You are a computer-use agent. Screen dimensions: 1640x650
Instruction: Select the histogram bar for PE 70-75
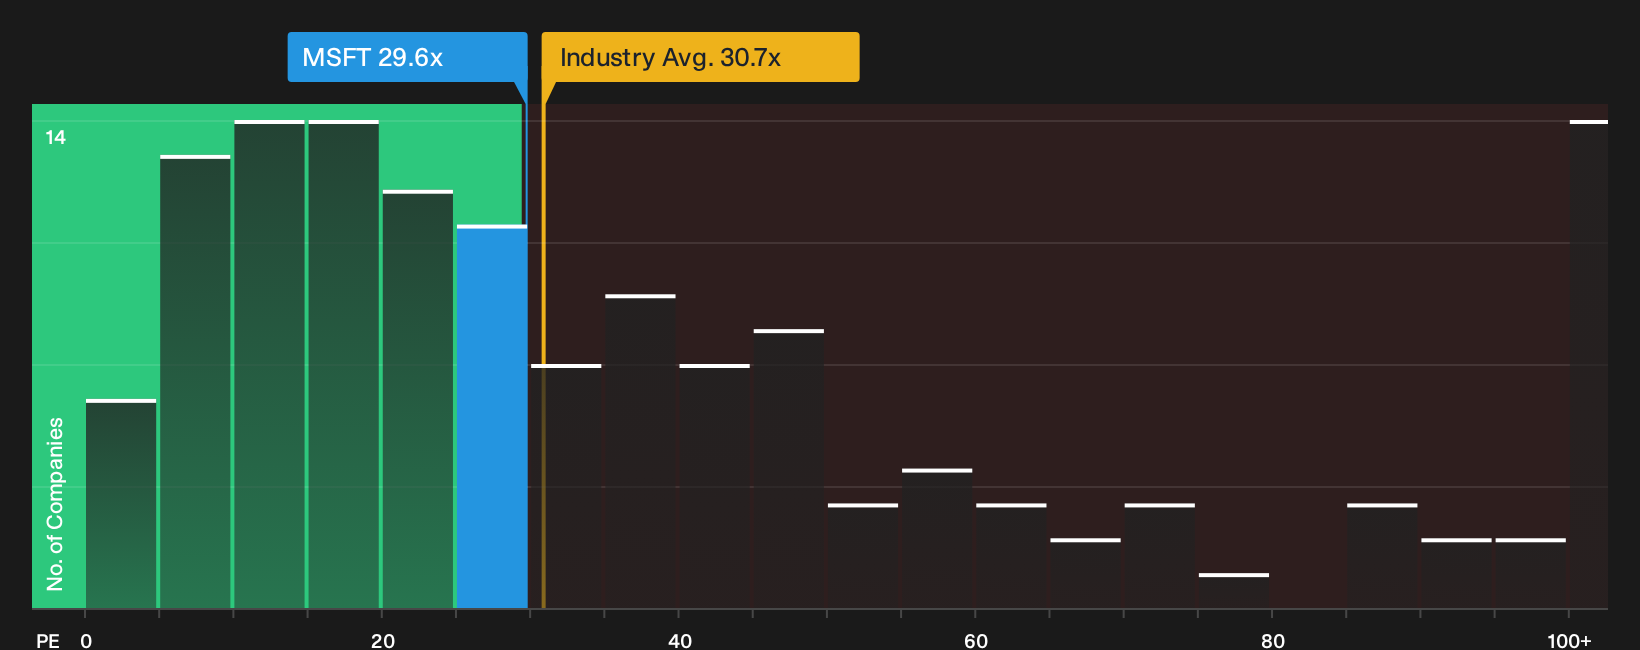[x=1160, y=556]
